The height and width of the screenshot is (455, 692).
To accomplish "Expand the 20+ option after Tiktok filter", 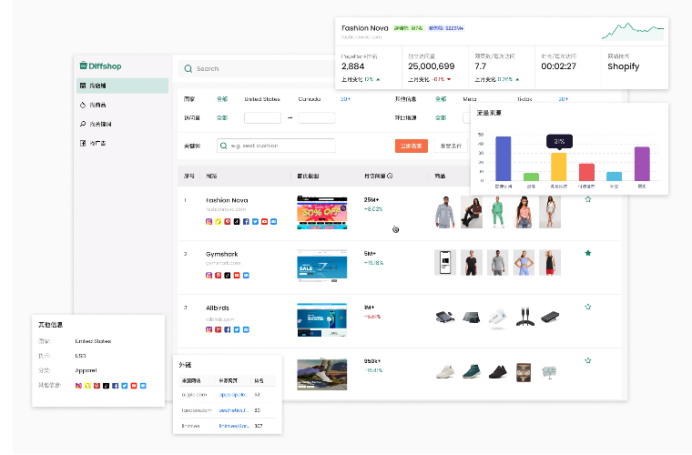I will (x=563, y=99).
